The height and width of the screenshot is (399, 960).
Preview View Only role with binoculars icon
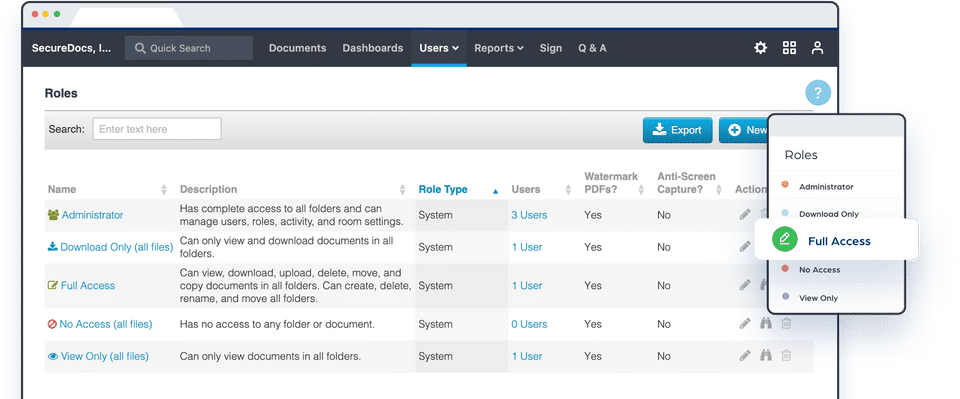coord(765,355)
